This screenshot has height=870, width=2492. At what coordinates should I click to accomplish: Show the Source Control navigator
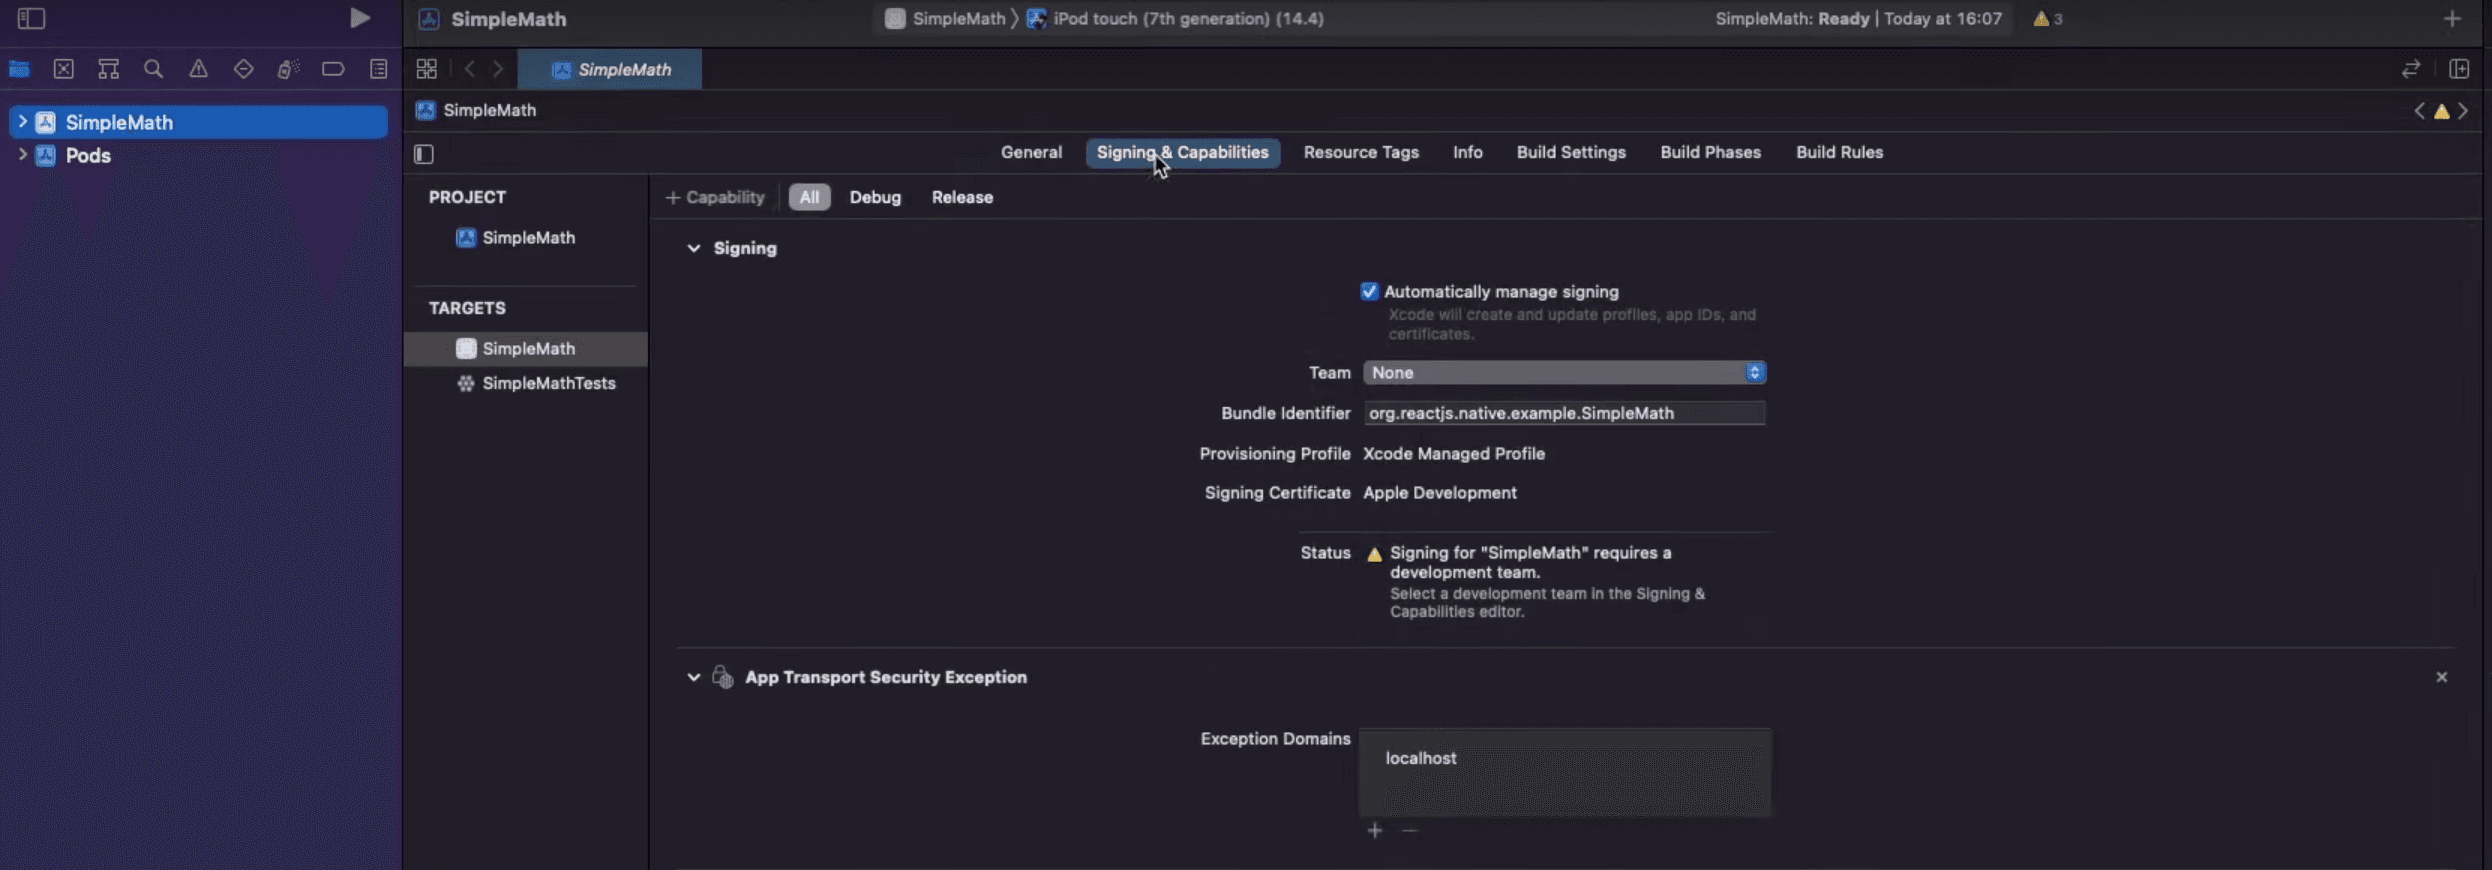pyautogui.click(x=64, y=69)
